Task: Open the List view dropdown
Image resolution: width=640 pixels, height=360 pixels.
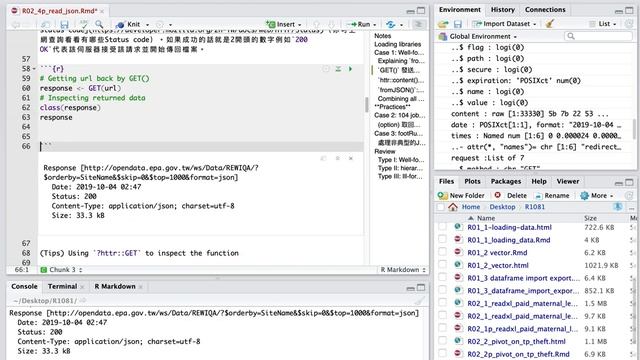Action: [602, 24]
